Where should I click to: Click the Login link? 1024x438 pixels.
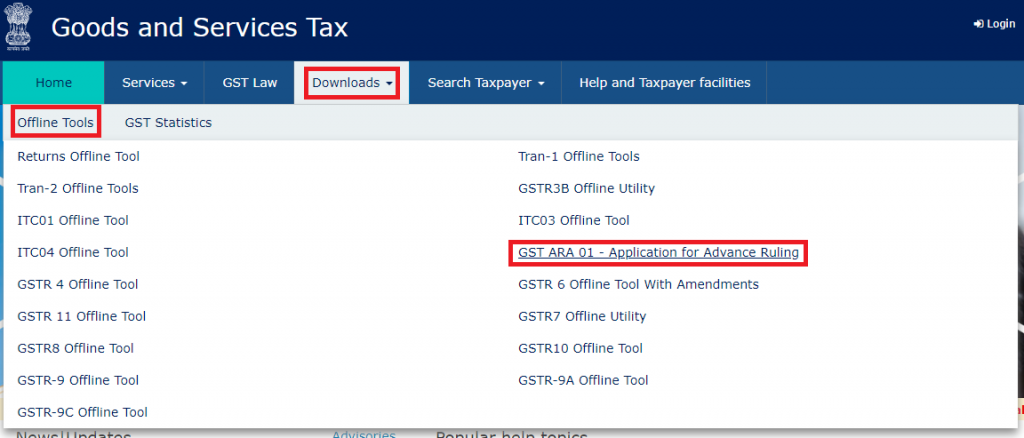pos(994,24)
